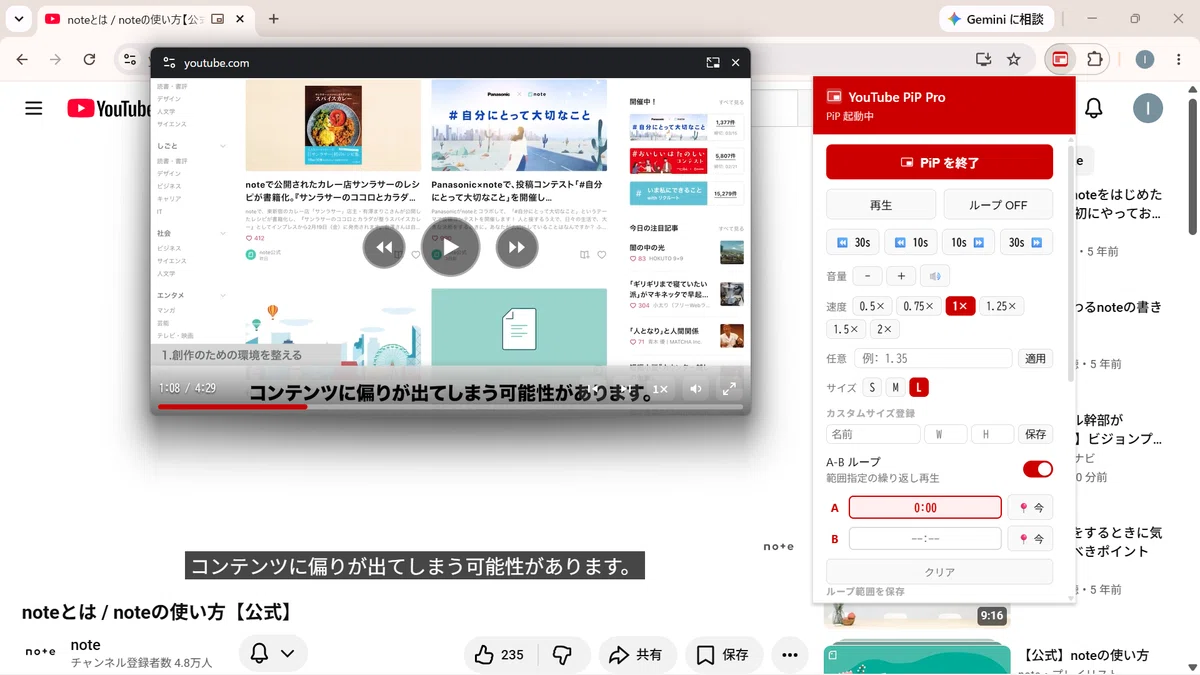Skip forward 30s in PiP Pro popup
The width and height of the screenshot is (1200, 675).
(1027, 242)
